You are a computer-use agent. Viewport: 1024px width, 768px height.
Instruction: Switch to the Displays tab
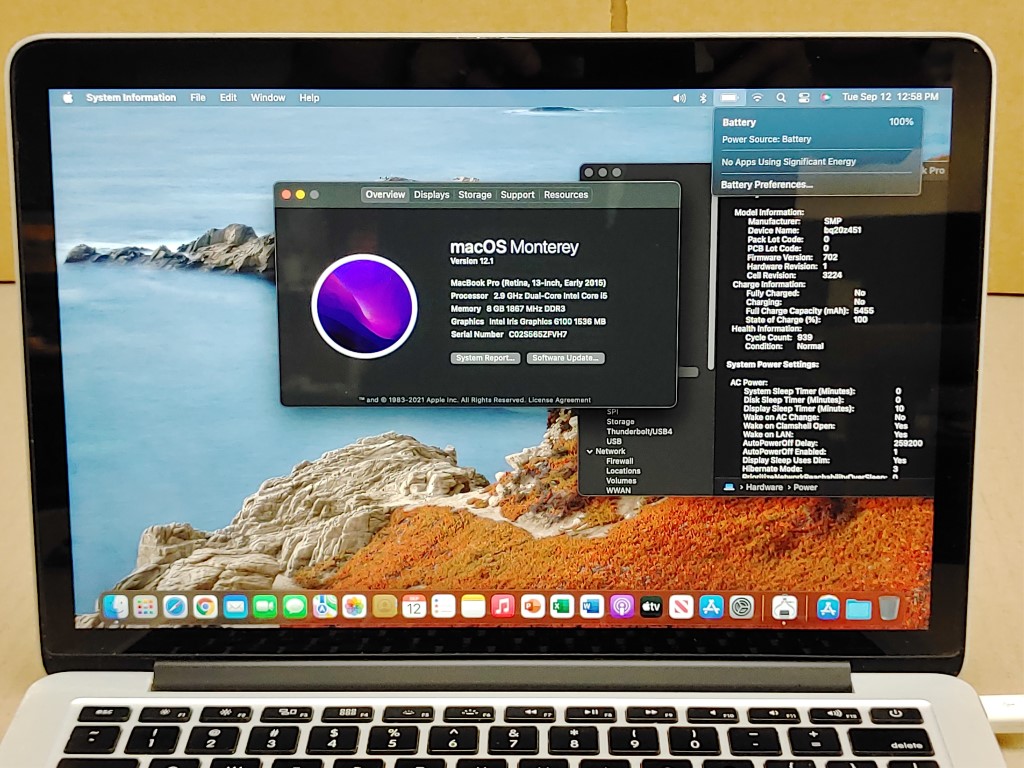pos(432,195)
